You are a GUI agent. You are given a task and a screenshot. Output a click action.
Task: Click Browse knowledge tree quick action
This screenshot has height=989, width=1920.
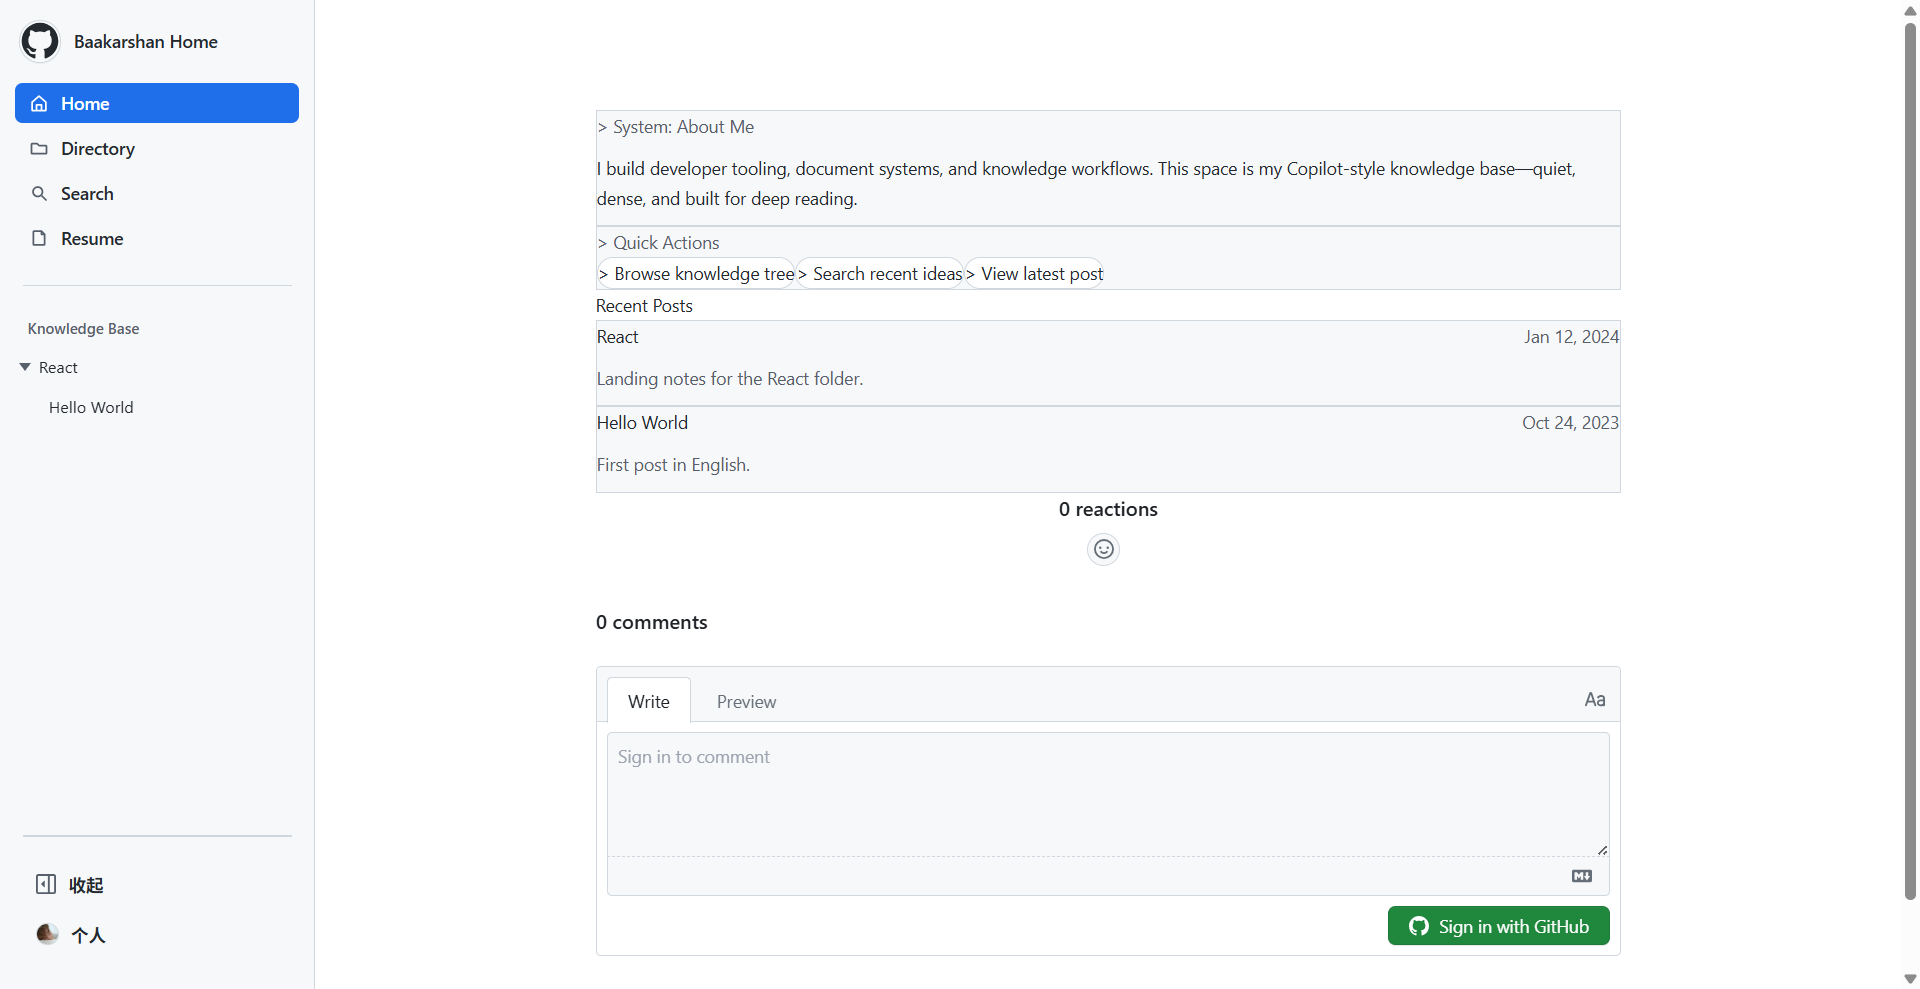pyautogui.click(x=696, y=274)
